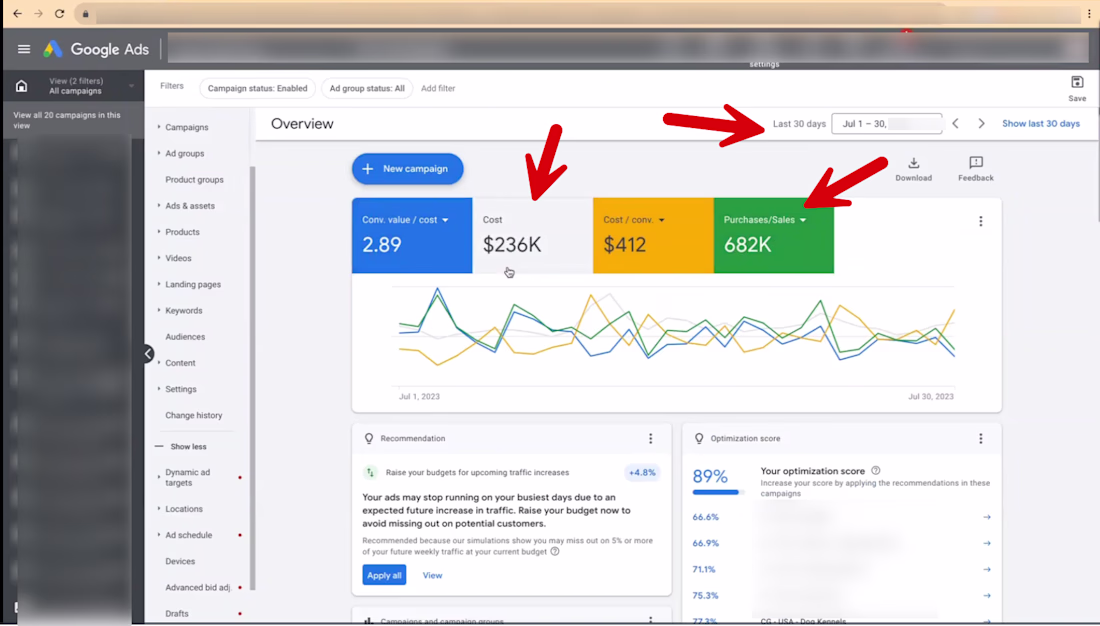Open the hamburger main menu

[24, 49]
